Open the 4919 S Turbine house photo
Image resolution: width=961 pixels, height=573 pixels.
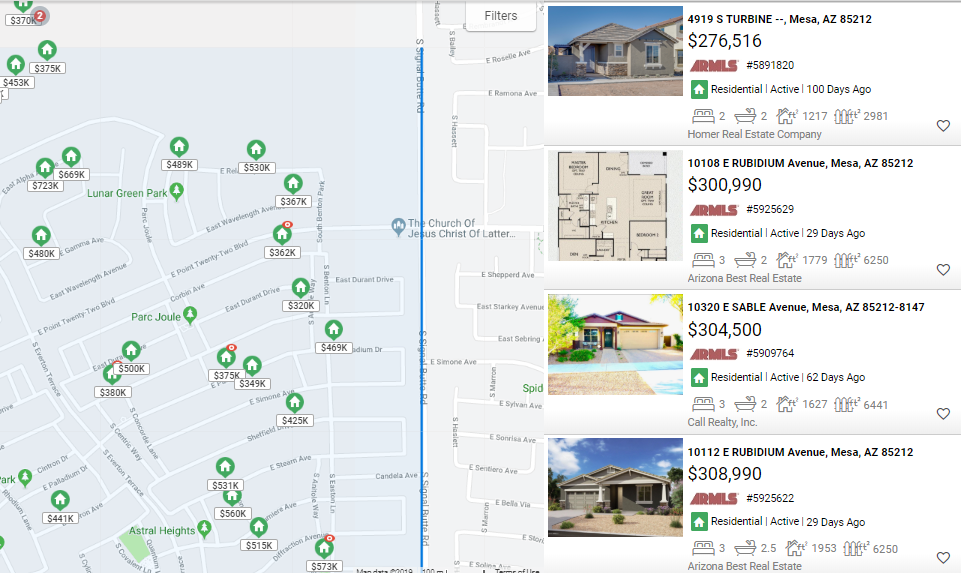[x=615, y=51]
